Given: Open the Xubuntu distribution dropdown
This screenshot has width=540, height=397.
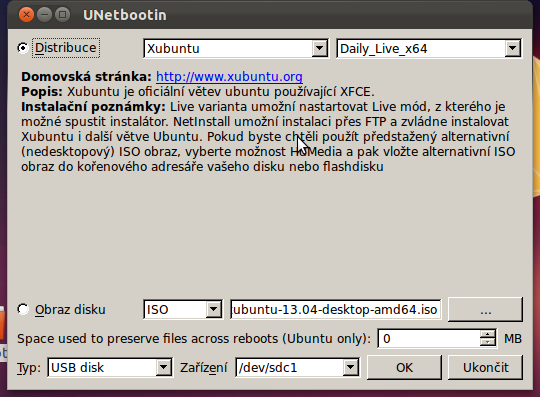Looking at the screenshot, I should [x=236, y=49].
